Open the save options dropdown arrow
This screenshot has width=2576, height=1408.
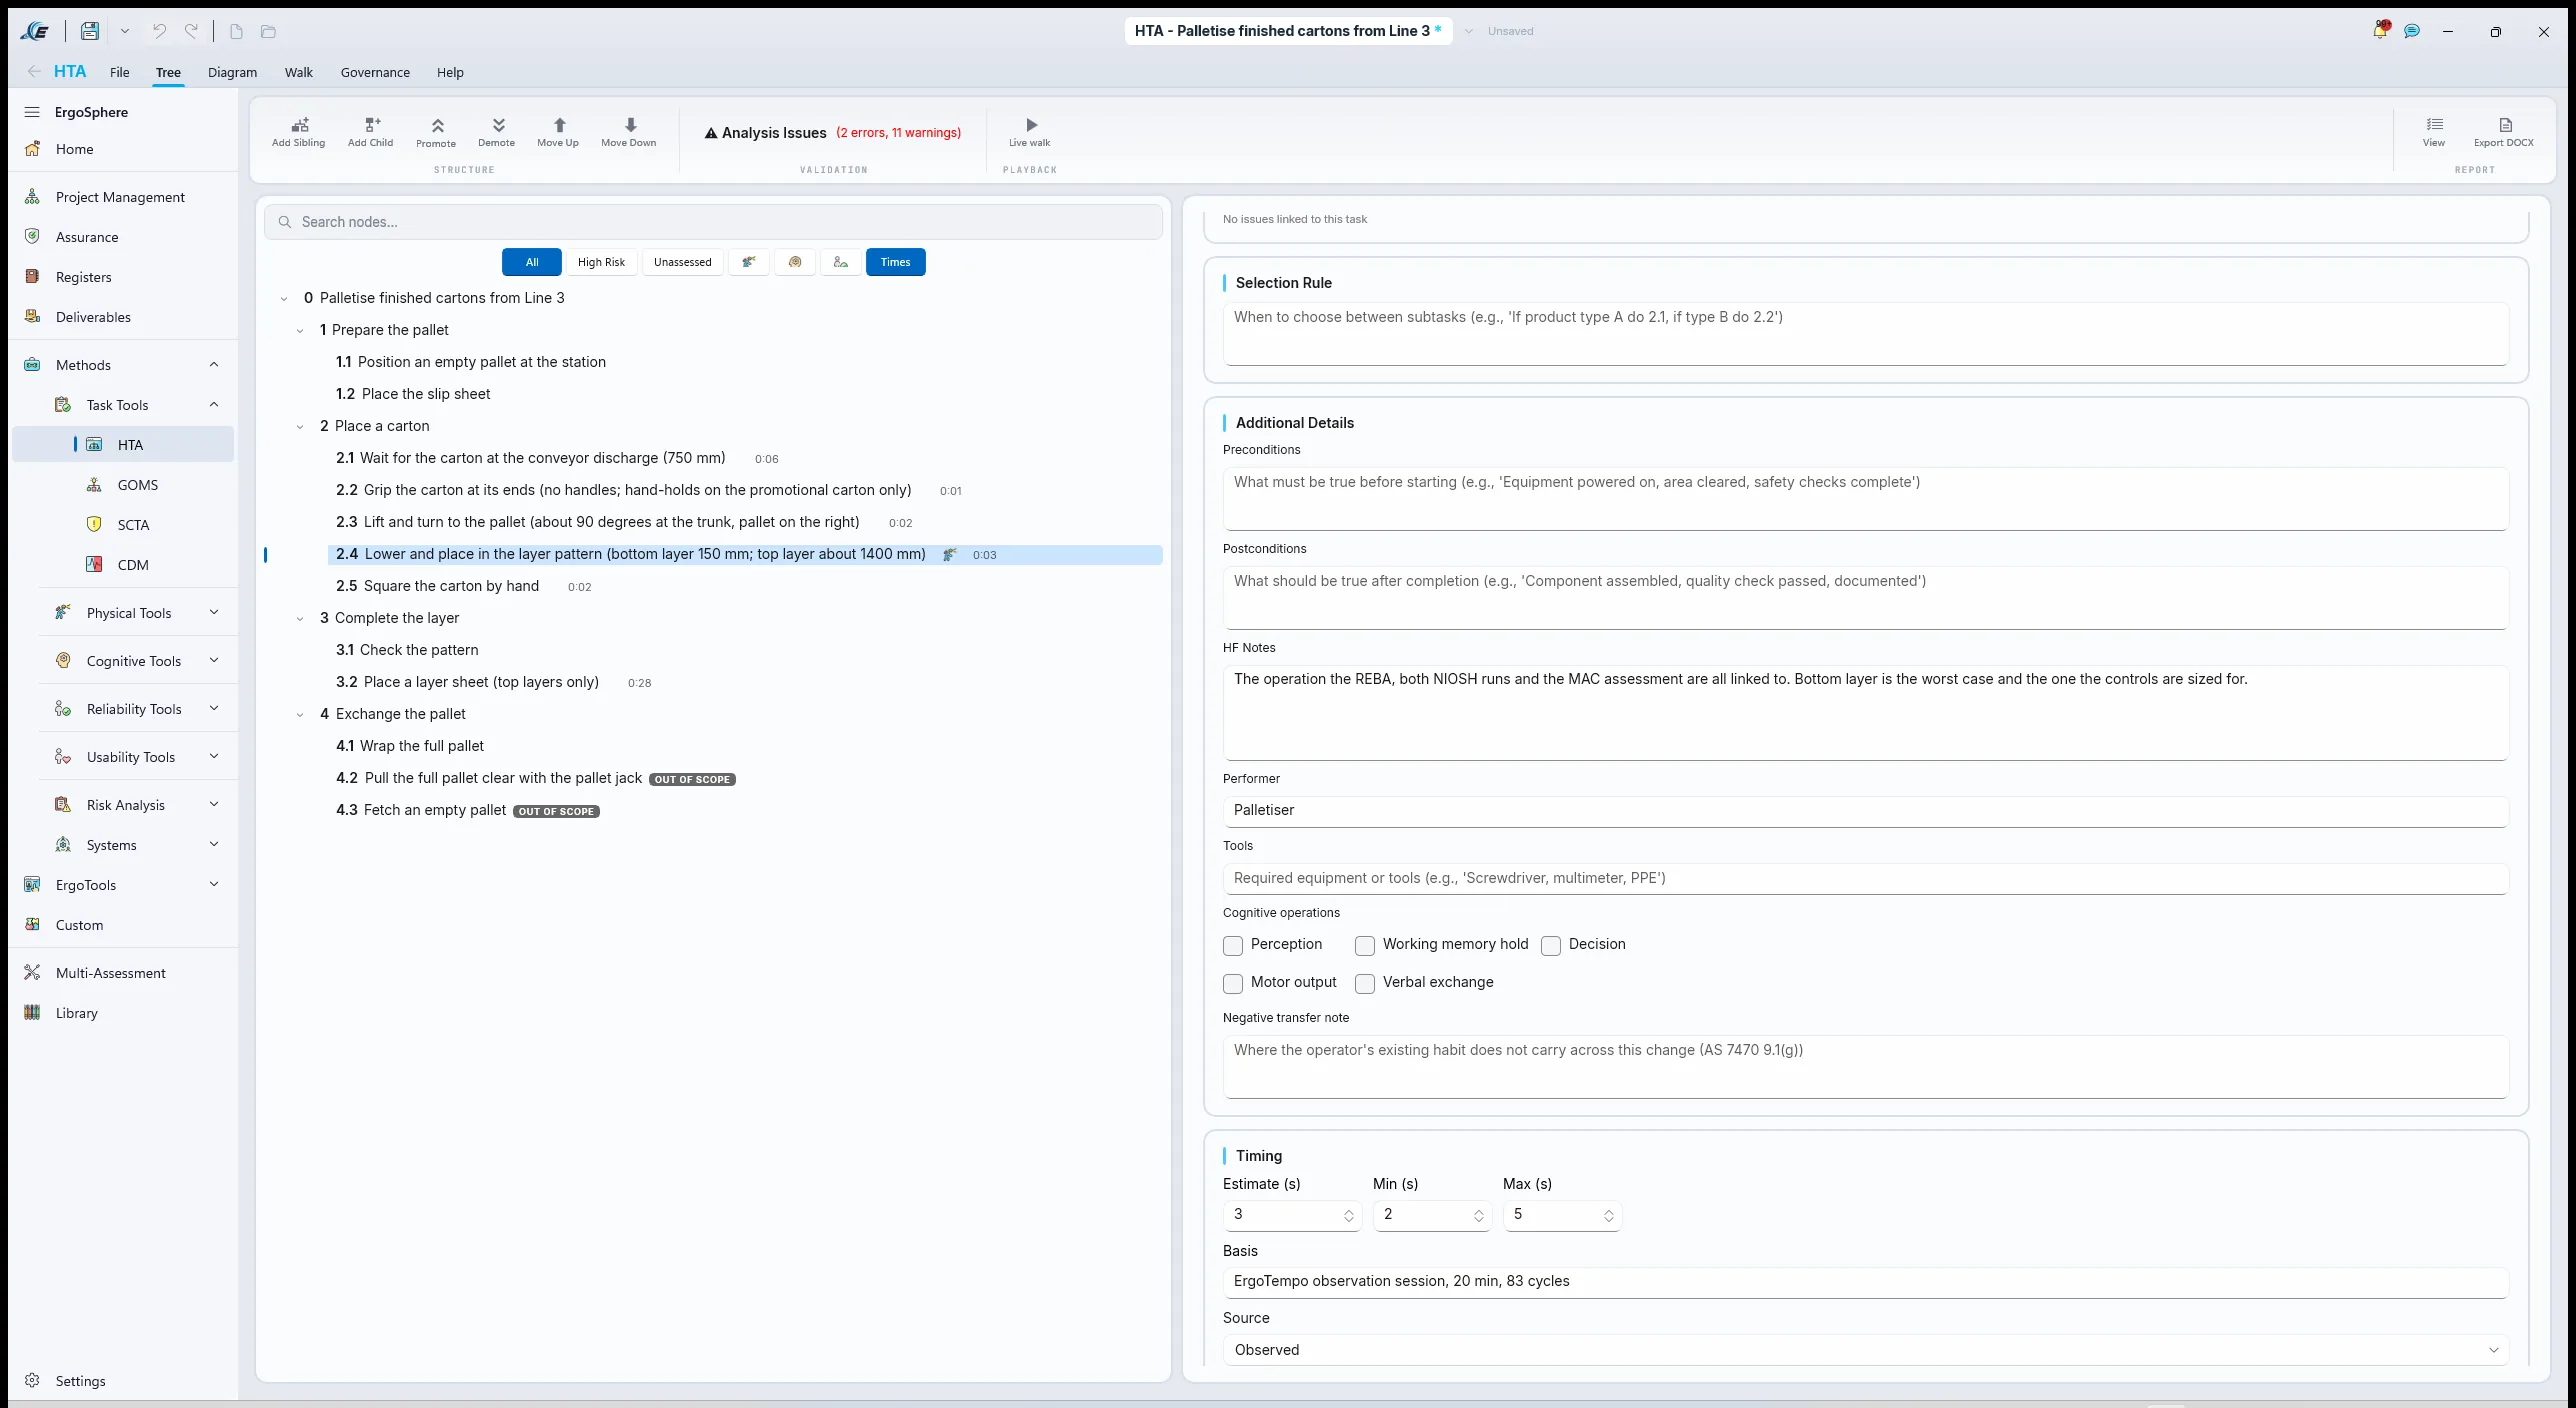click(x=125, y=31)
